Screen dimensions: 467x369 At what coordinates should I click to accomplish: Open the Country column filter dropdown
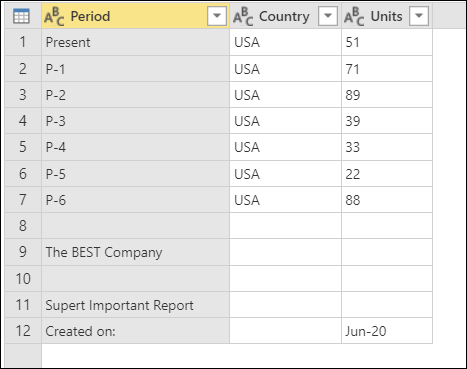(328, 16)
